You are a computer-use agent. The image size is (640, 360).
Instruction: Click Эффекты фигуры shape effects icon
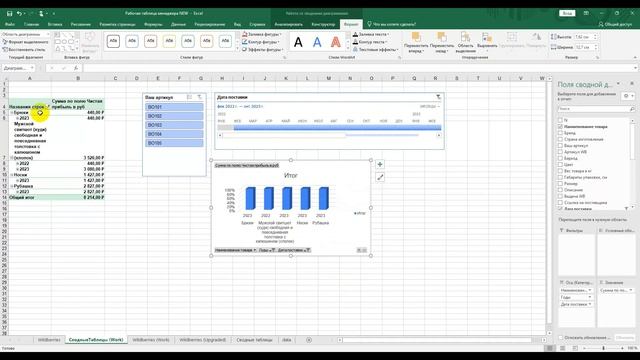point(245,49)
